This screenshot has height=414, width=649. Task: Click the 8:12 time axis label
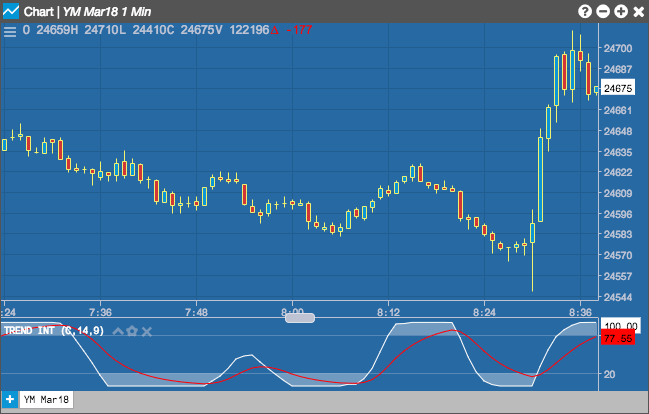click(388, 312)
